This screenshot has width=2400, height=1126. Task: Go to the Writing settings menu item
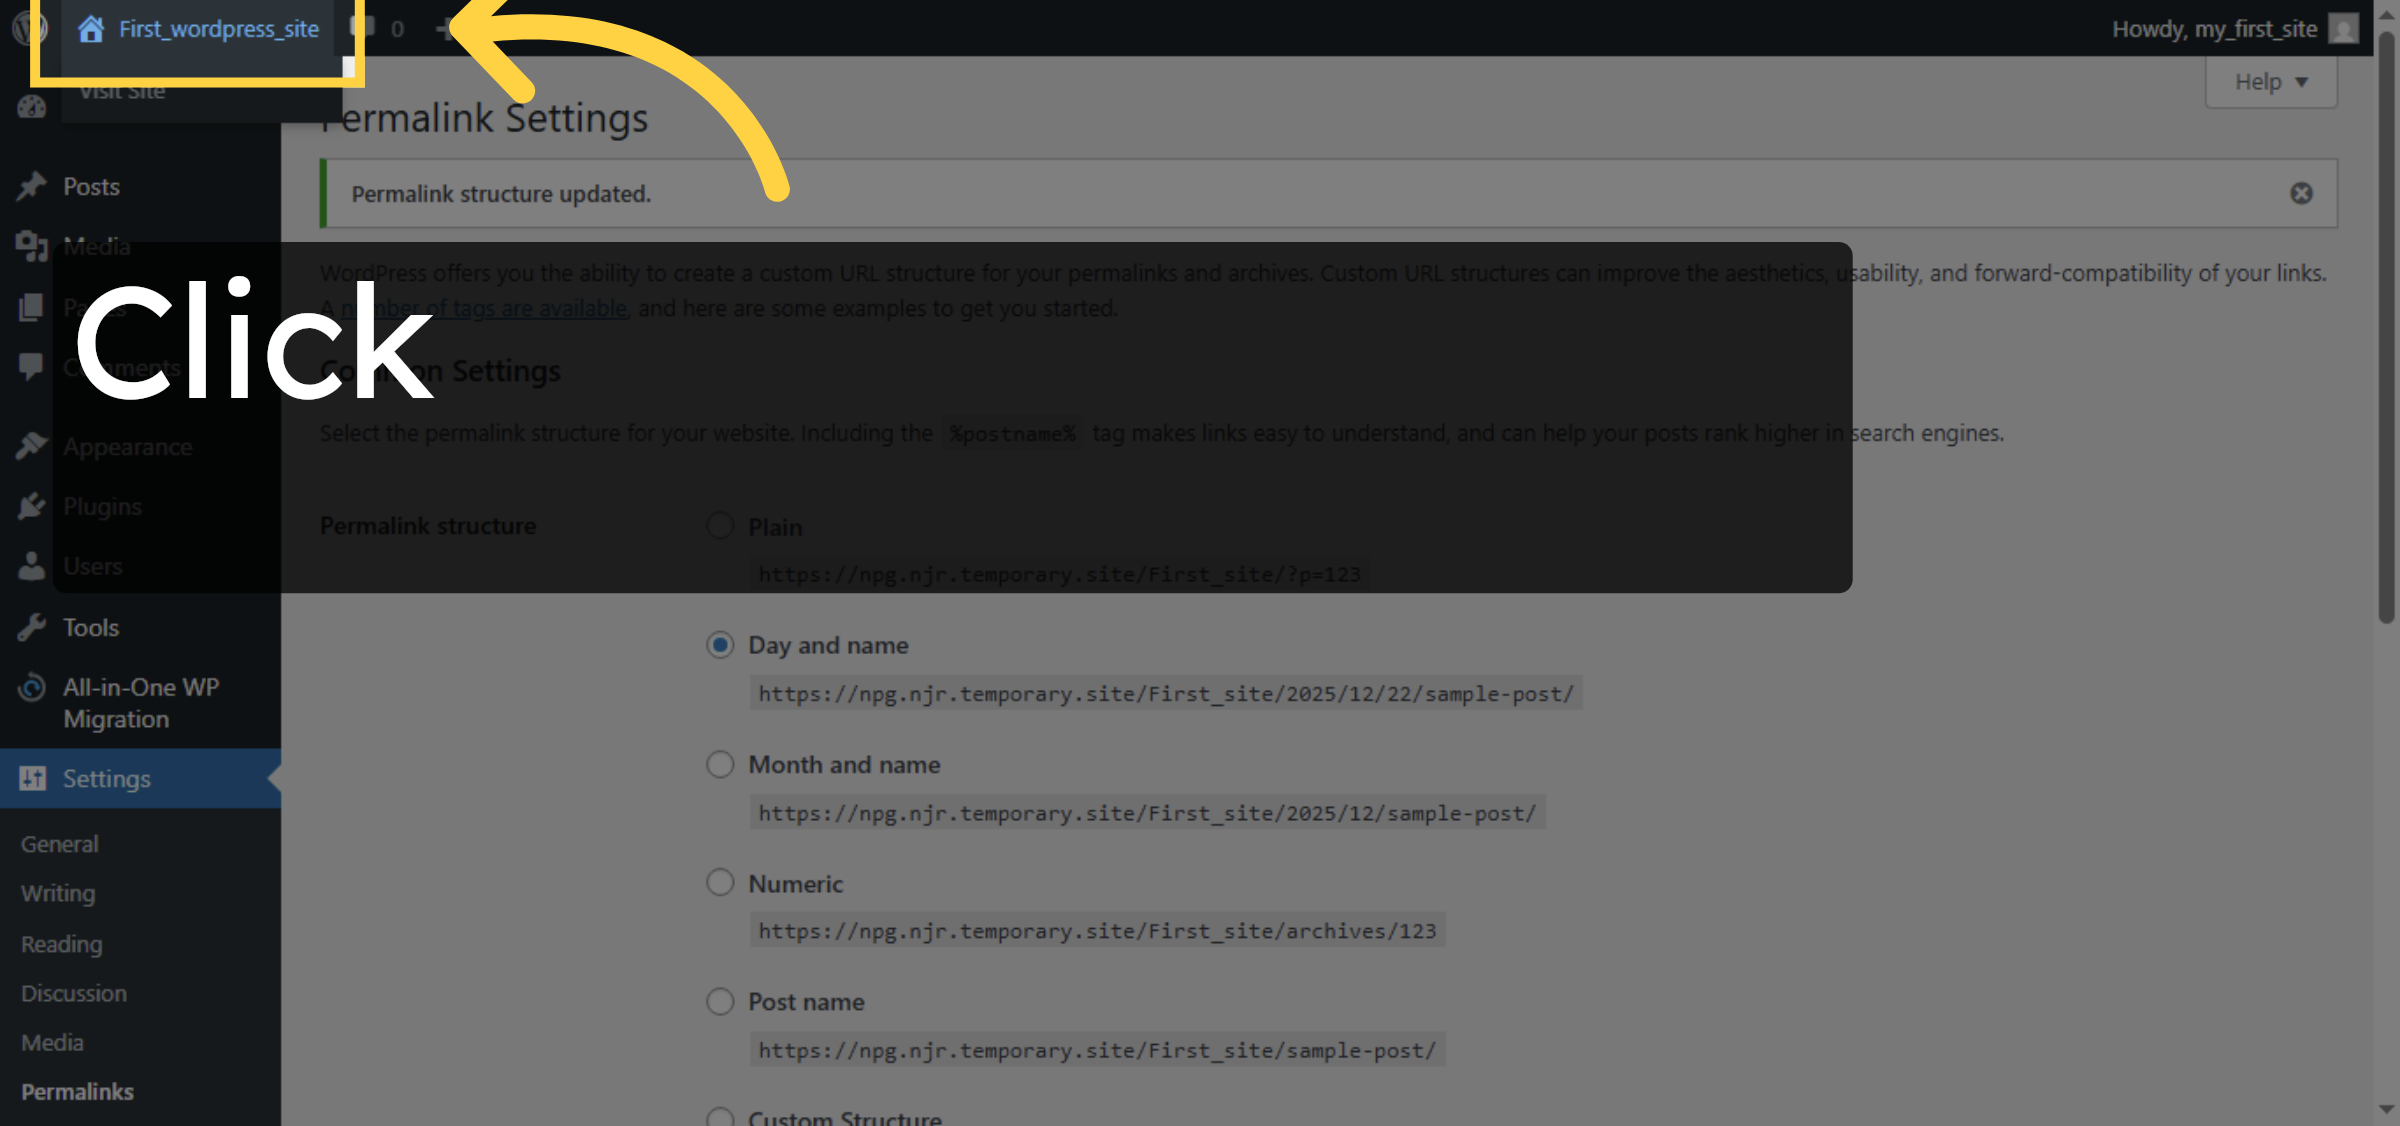point(57,893)
